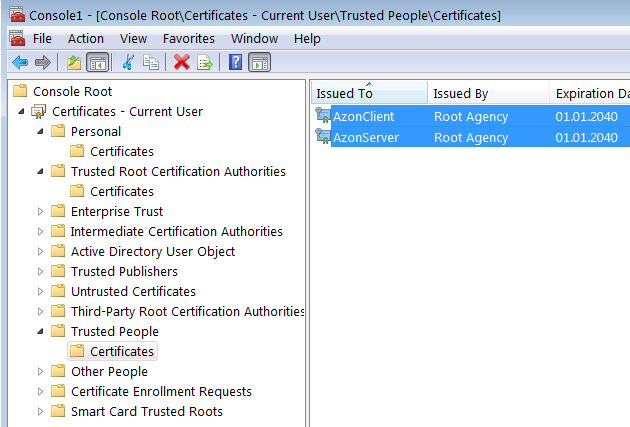Click the Up one level folder icon
This screenshot has height=427, width=630.
pyautogui.click(x=74, y=62)
